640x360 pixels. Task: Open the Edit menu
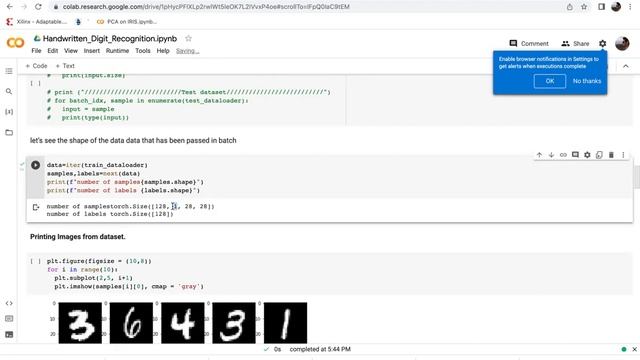(53, 51)
